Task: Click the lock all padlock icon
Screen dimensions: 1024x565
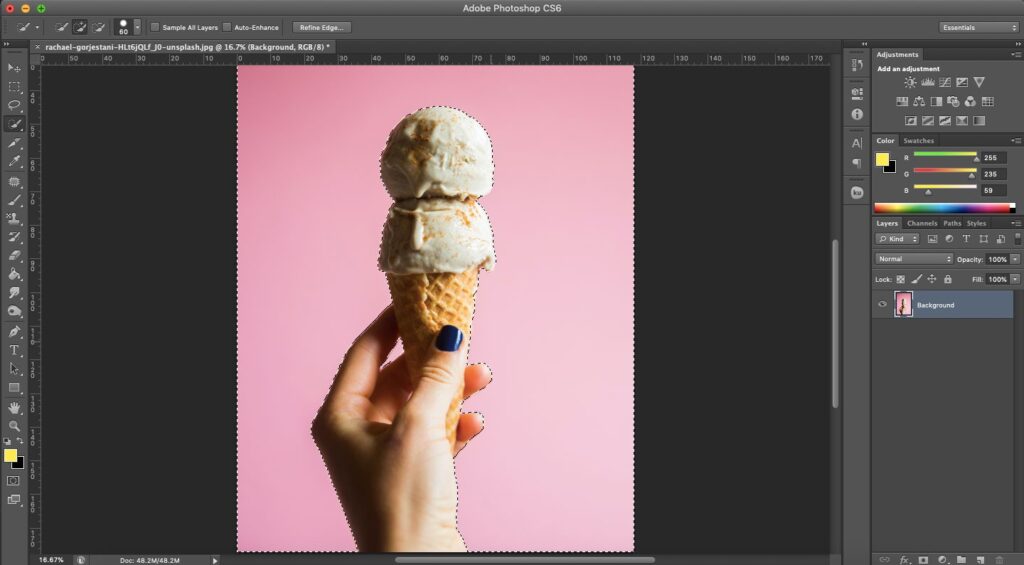Action: click(948, 279)
